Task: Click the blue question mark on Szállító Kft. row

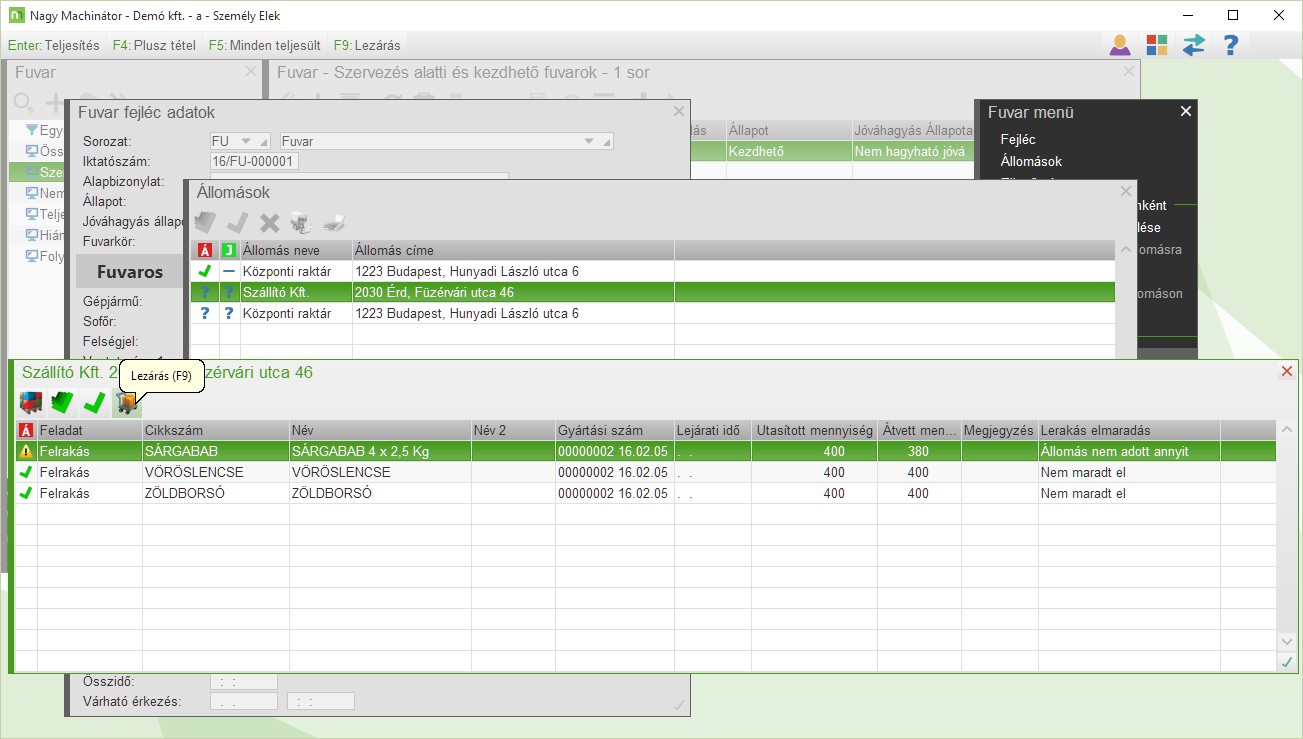Action: pos(205,292)
